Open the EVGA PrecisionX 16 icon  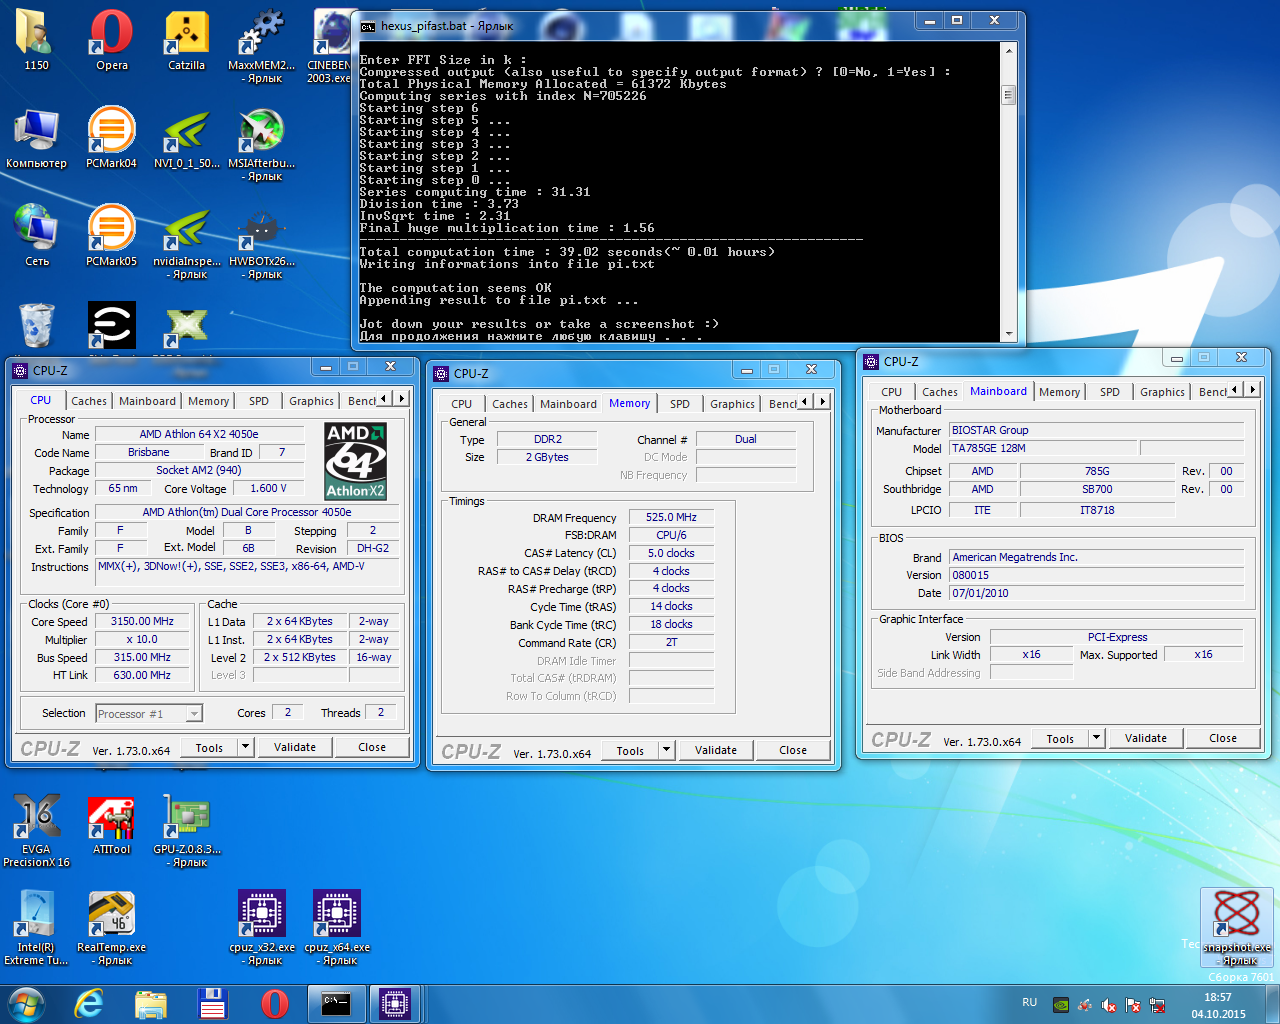coord(36,830)
